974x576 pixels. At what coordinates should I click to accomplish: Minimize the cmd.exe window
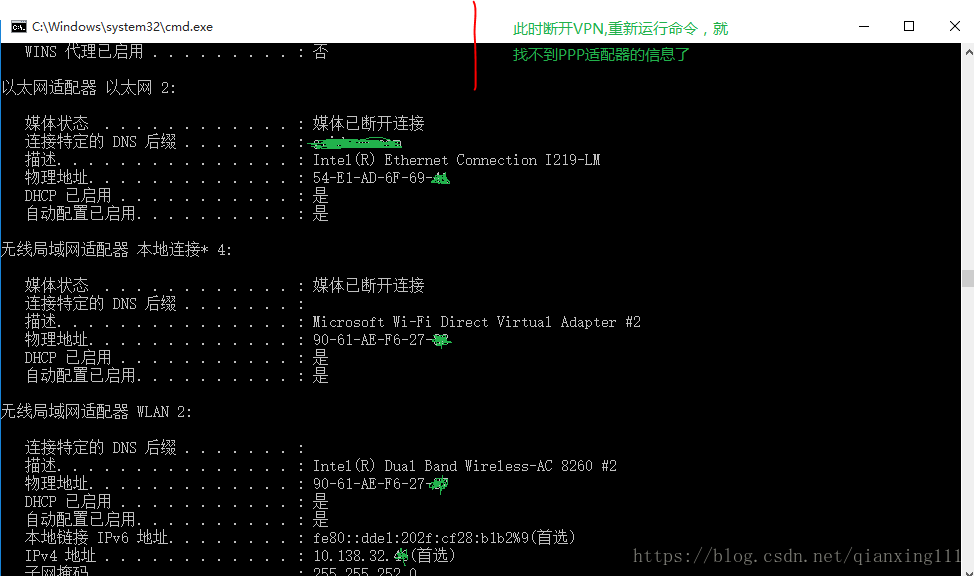(x=863, y=26)
